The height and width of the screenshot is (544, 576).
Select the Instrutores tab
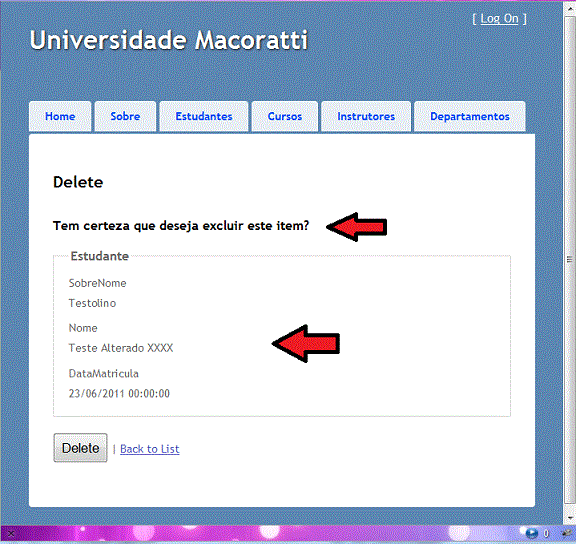[366, 116]
